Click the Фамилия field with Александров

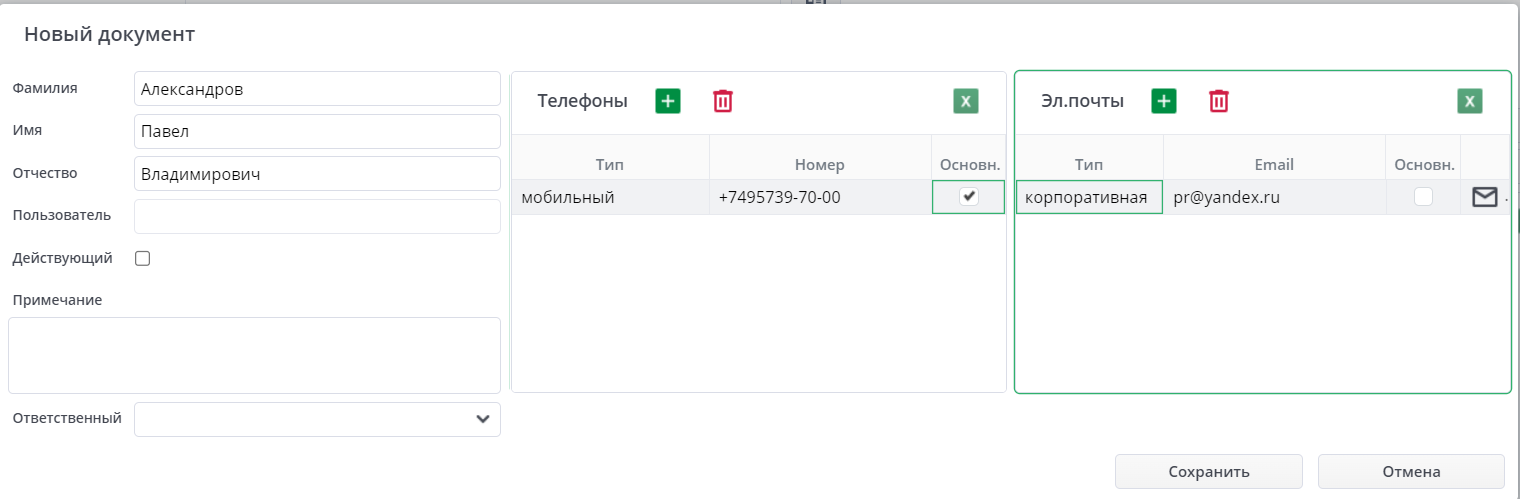coord(316,89)
